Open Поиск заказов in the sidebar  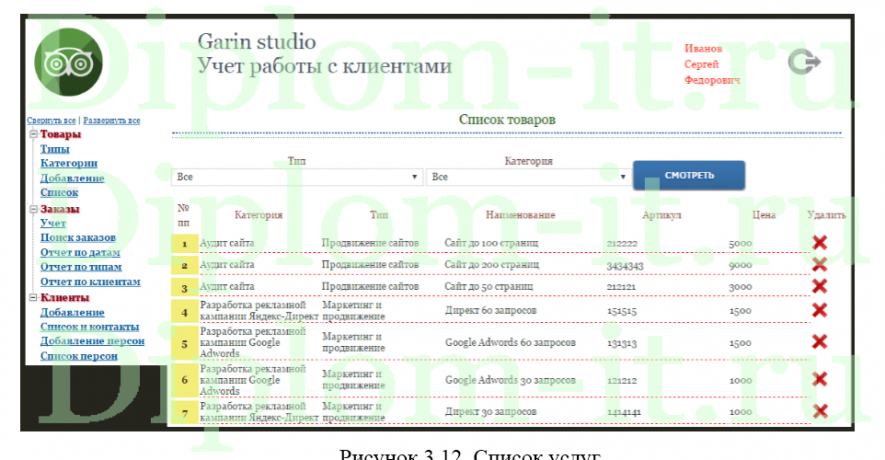coord(78,238)
